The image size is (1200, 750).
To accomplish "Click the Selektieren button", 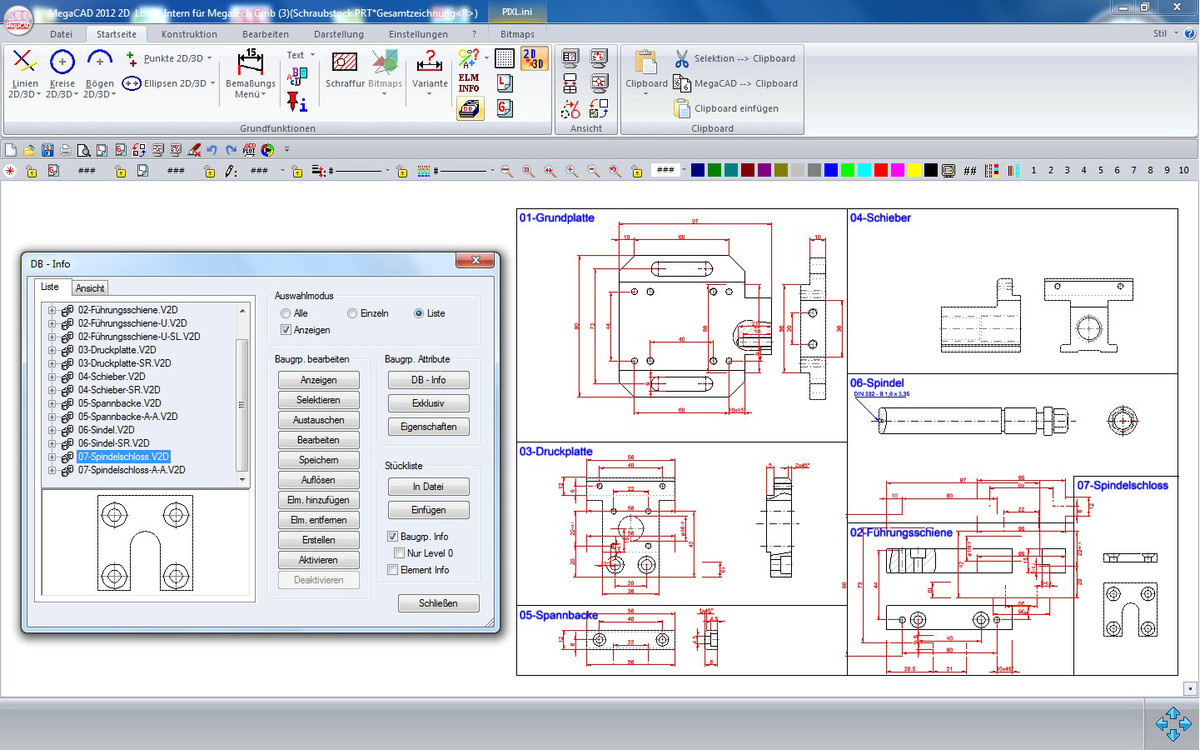I will 318,400.
